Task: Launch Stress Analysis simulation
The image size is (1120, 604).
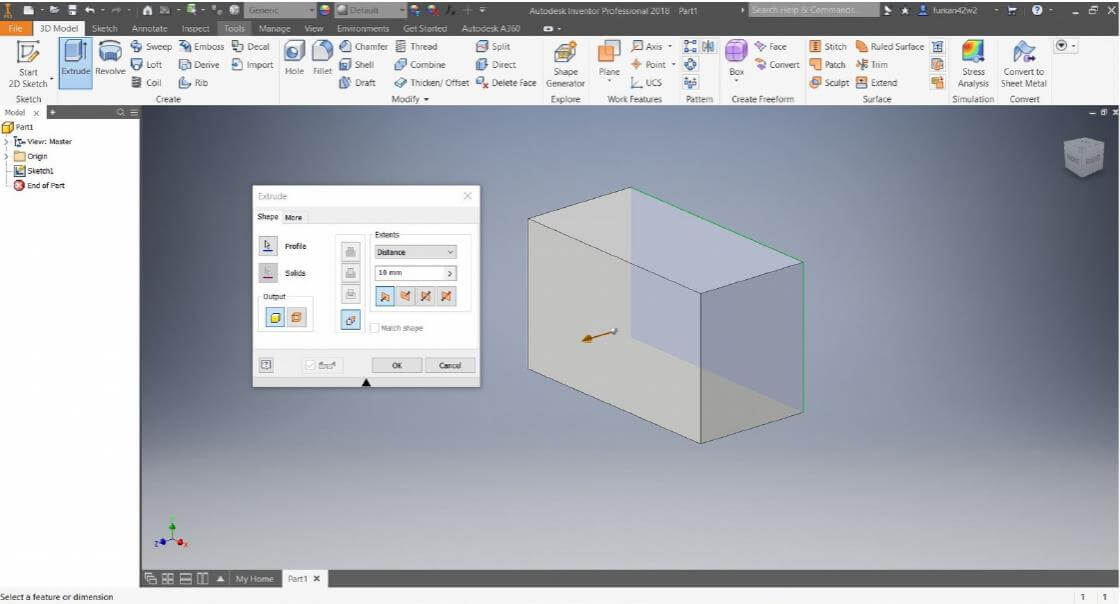Action: pos(973,64)
